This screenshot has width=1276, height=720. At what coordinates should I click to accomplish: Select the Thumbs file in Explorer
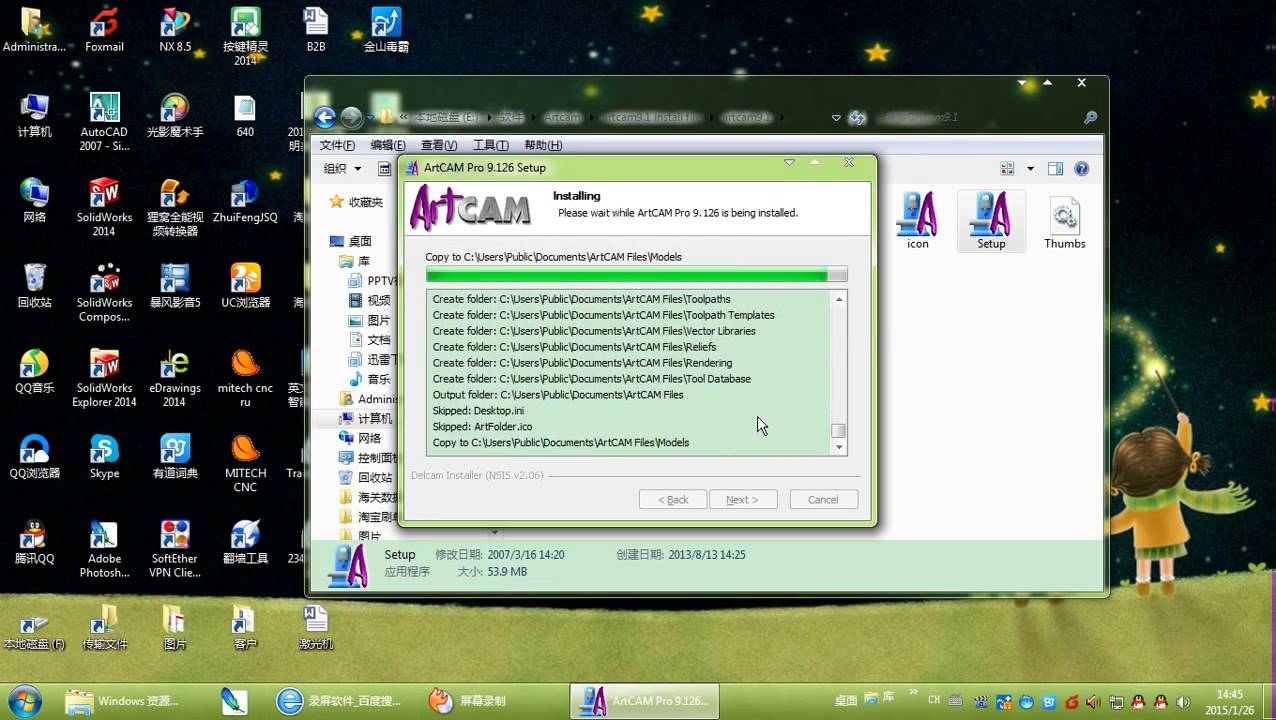(1064, 221)
